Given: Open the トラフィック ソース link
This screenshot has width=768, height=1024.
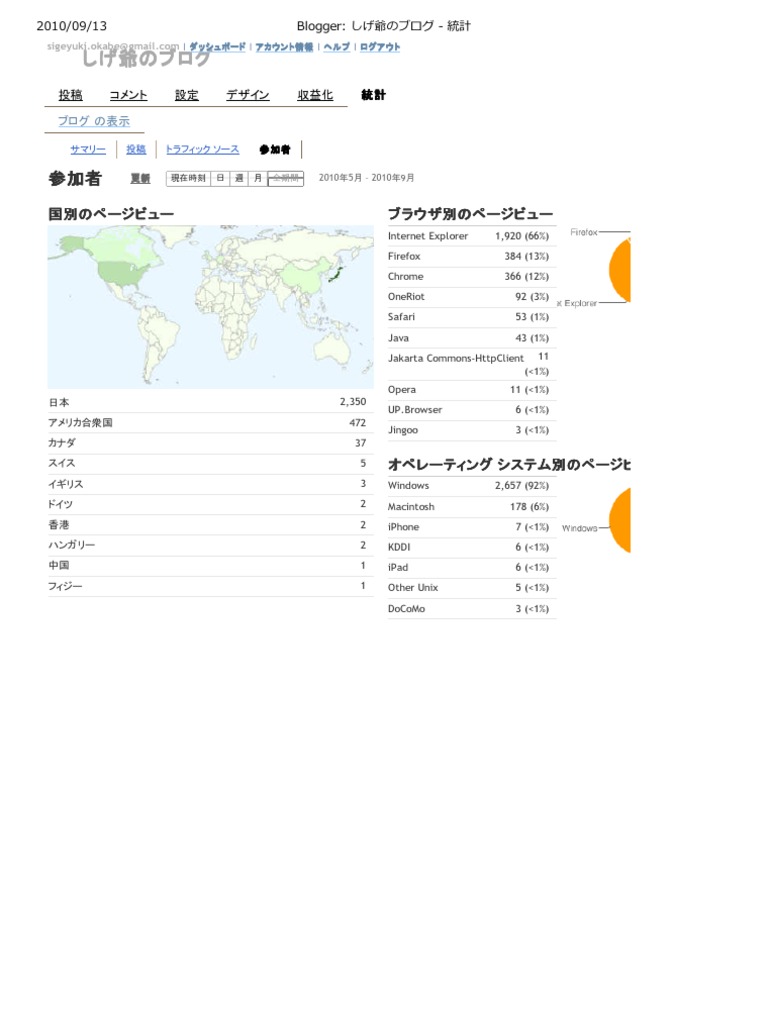Looking at the screenshot, I should coord(202,150).
